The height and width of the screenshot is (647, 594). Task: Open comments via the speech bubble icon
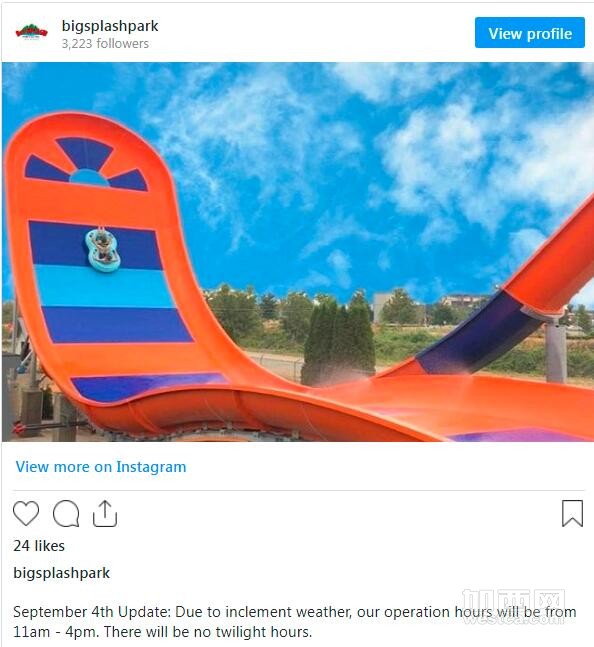(66, 513)
